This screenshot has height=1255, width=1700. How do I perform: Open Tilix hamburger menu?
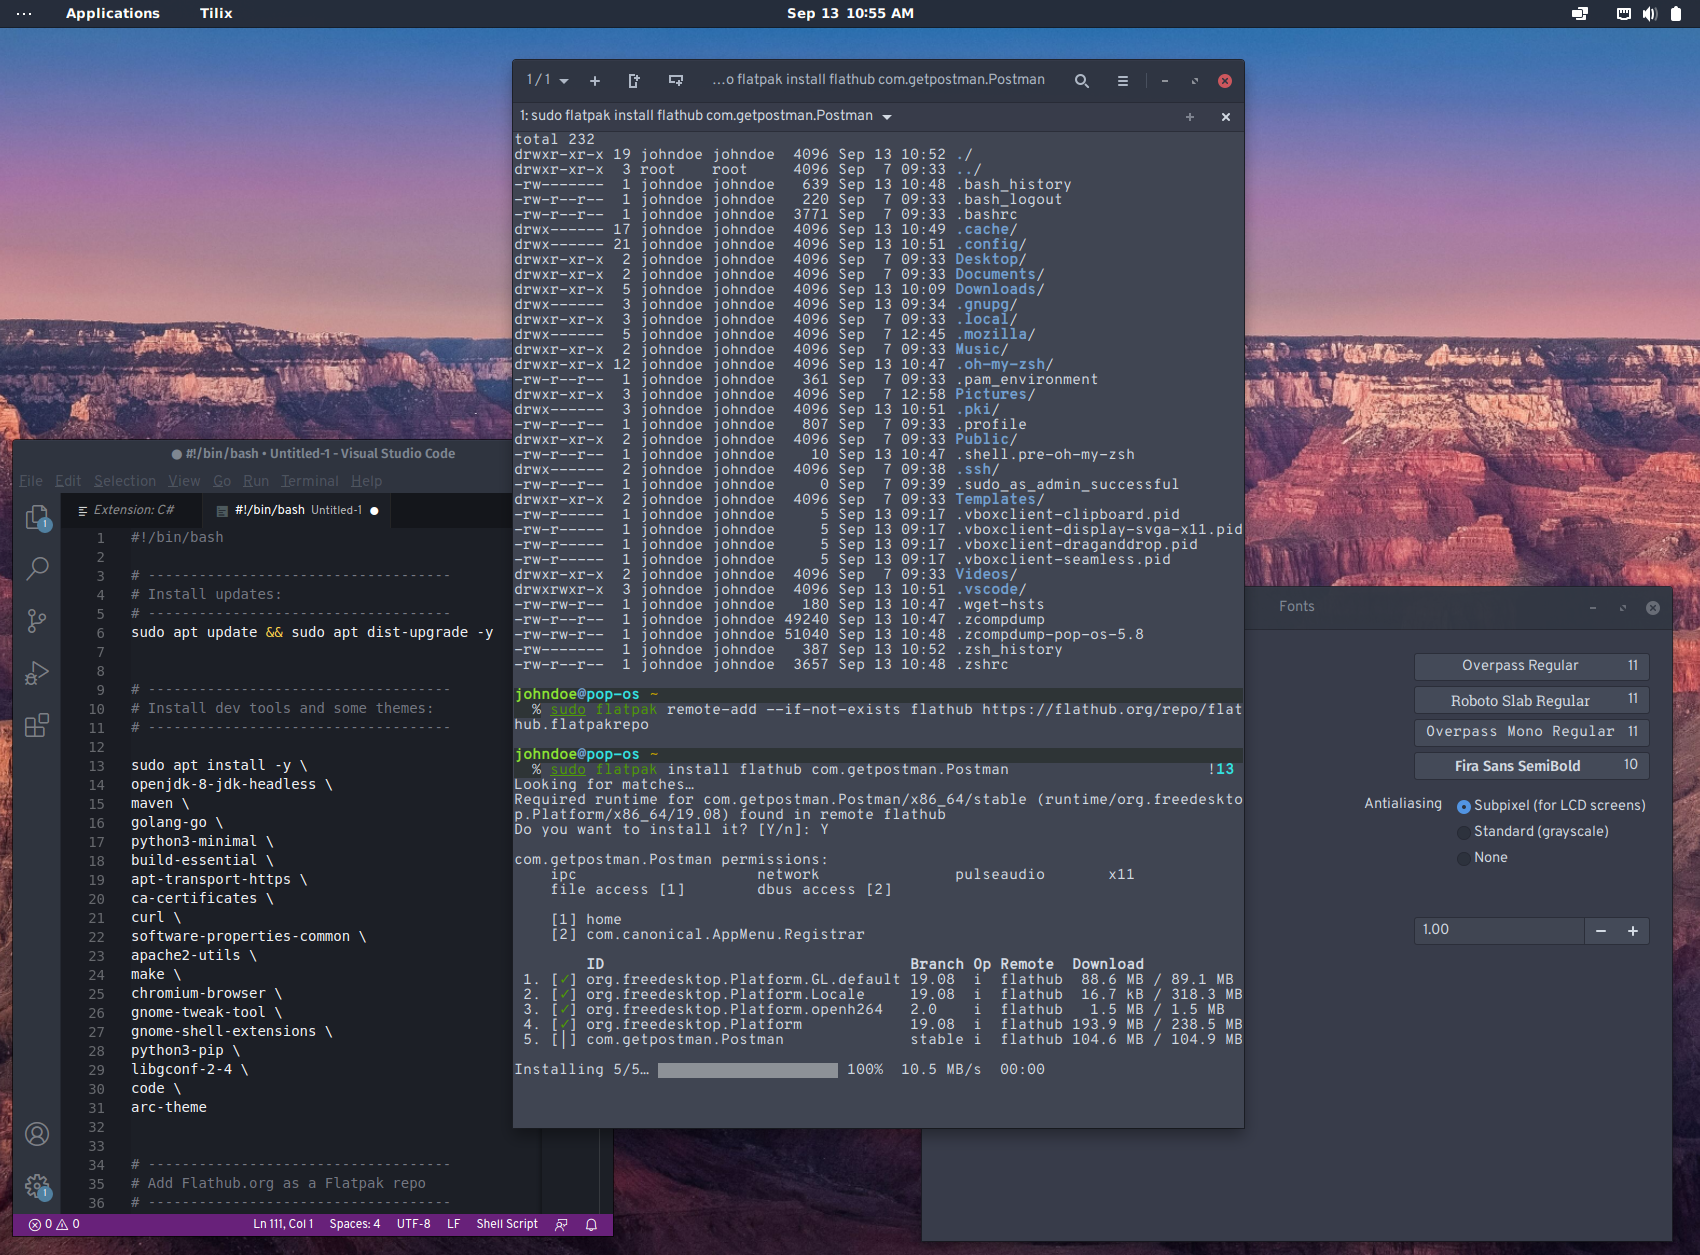point(1123,81)
